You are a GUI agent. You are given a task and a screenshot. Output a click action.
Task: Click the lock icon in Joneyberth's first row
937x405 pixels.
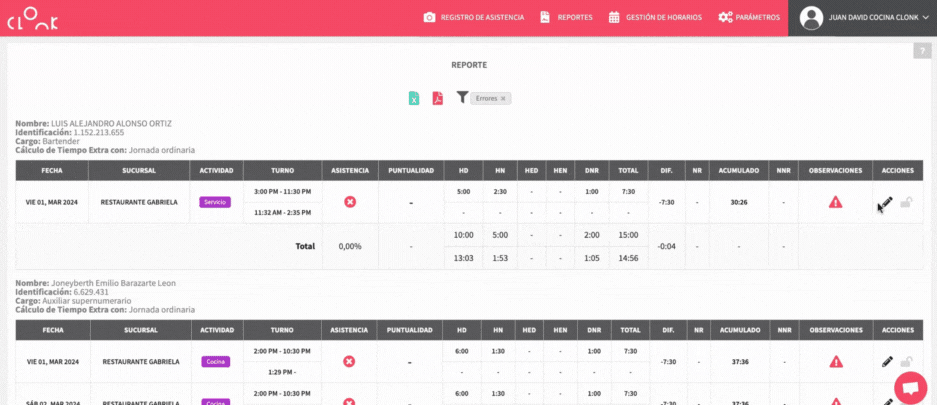click(906, 361)
